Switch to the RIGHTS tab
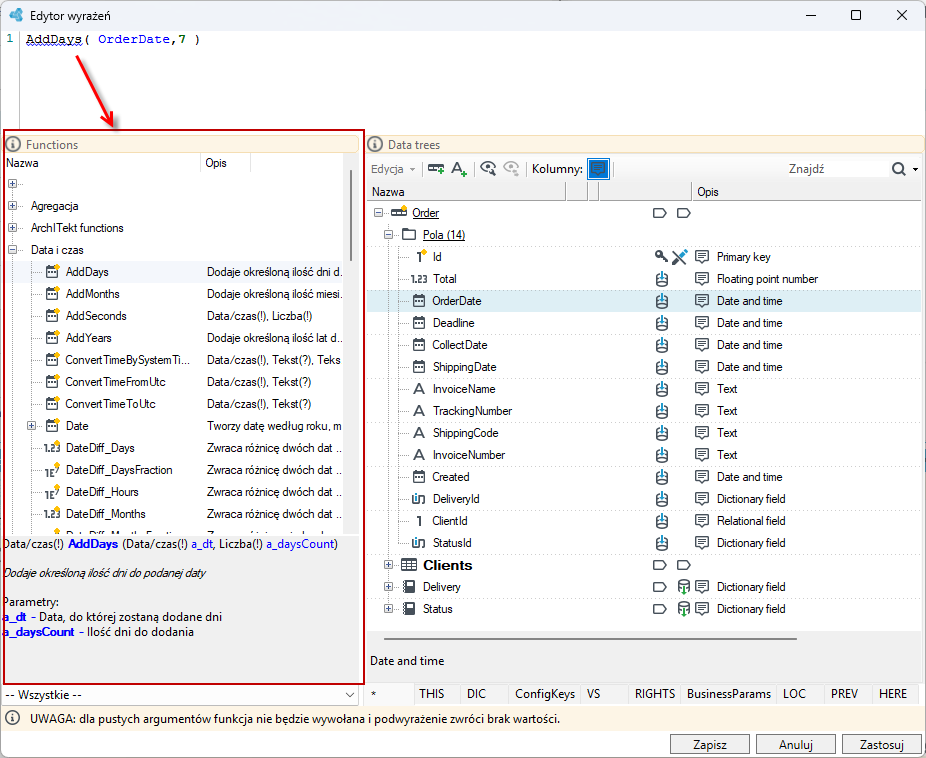This screenshot has height=758, width=926. 654,694
